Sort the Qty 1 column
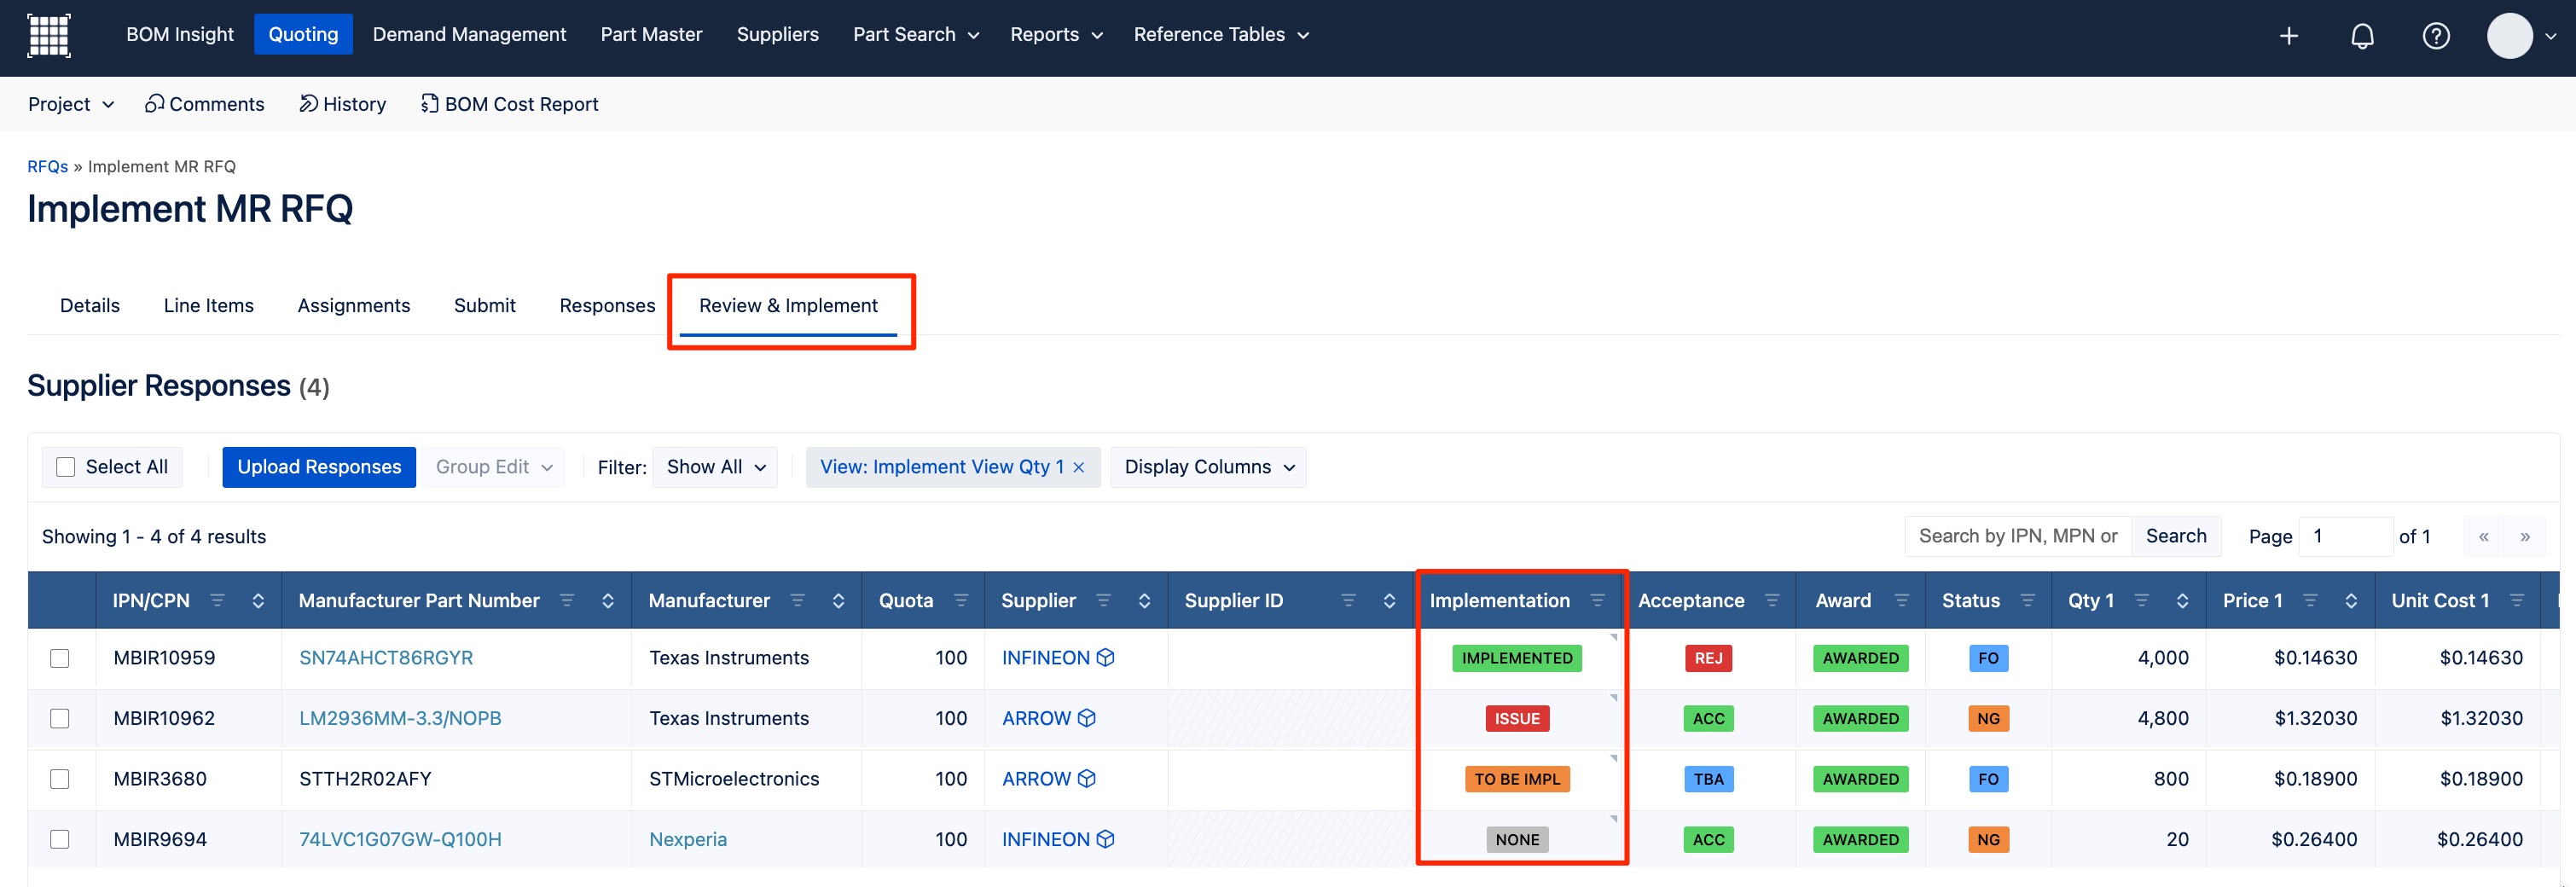 (2183, 600)
